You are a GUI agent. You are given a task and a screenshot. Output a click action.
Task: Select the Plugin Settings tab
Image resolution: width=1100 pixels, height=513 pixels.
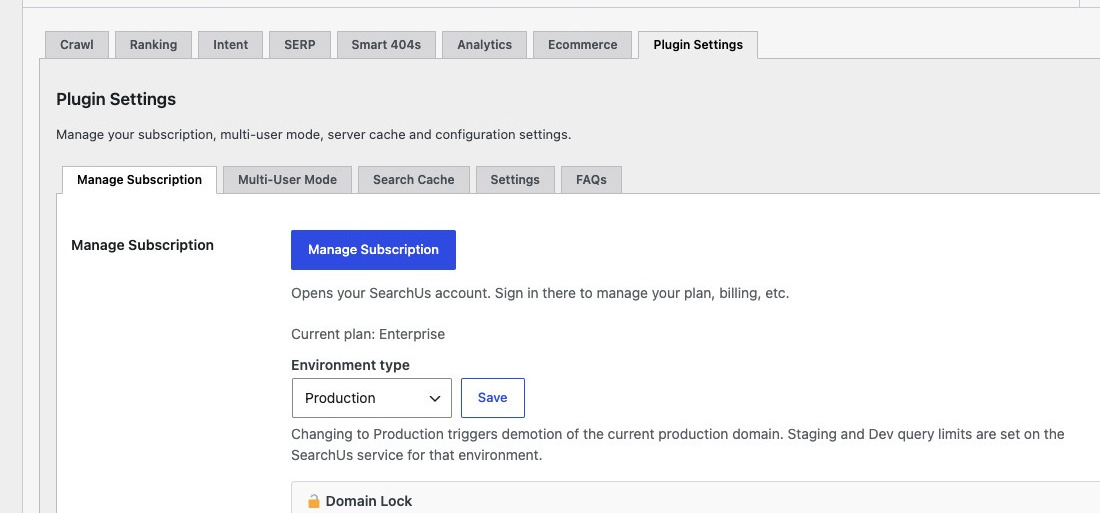coord(698,44)
